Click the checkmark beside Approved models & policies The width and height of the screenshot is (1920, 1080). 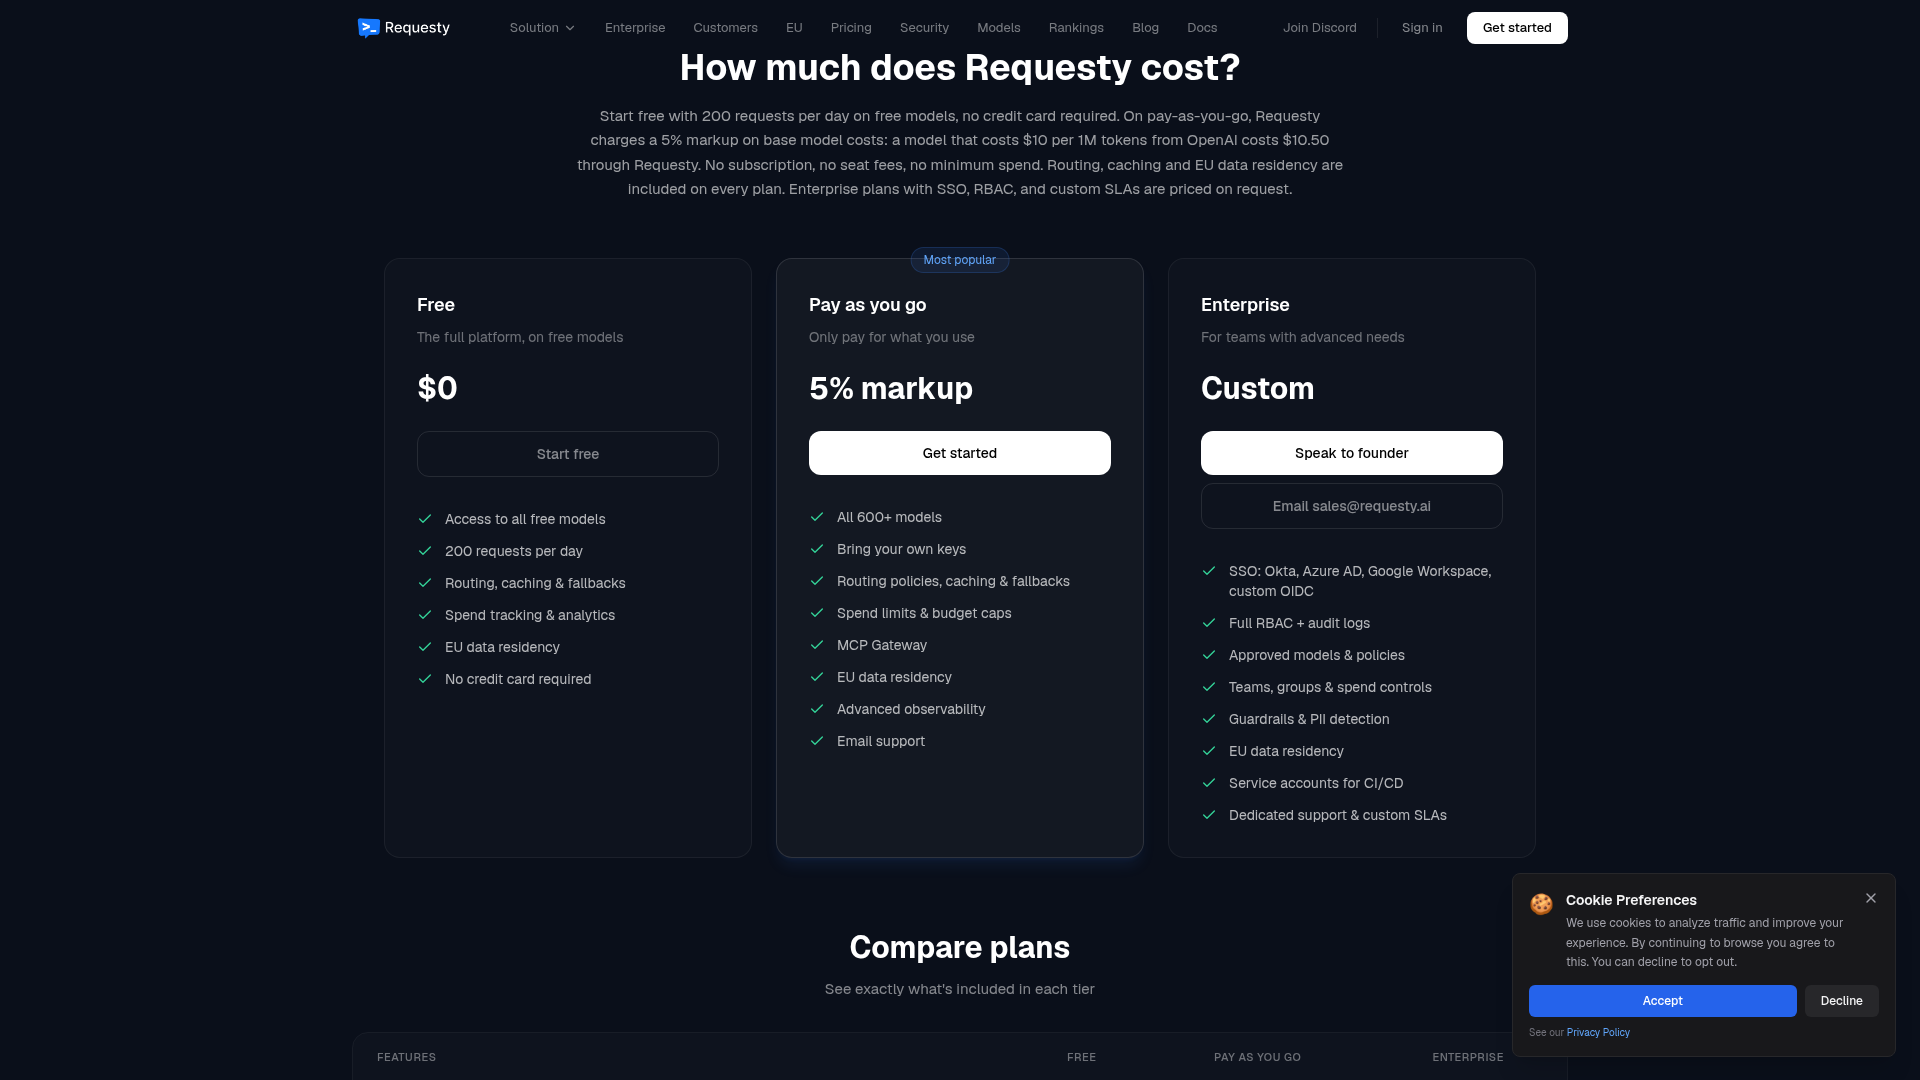pos(1209,655)
